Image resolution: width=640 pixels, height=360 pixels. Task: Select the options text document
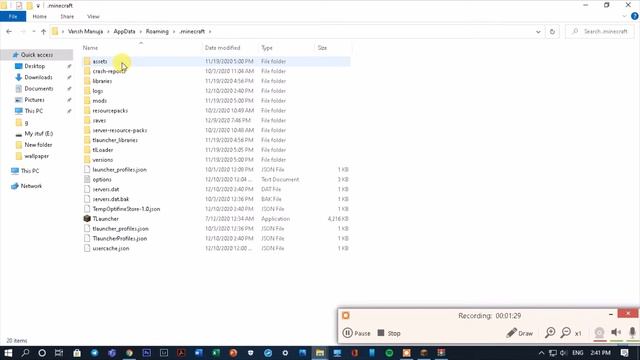coord(102,179)
